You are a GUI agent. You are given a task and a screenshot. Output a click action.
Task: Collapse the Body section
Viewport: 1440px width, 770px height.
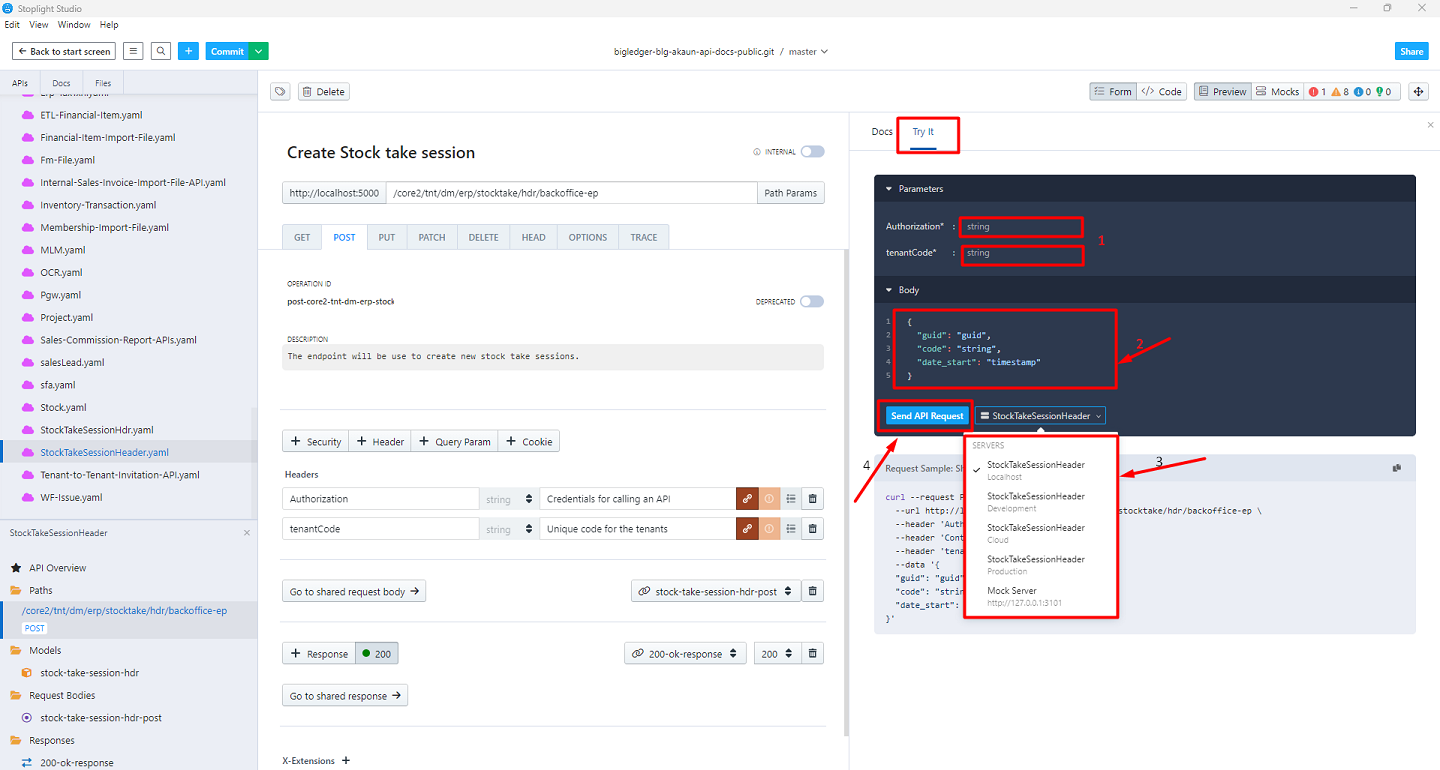pyautogui.click(x=903, y=290)
